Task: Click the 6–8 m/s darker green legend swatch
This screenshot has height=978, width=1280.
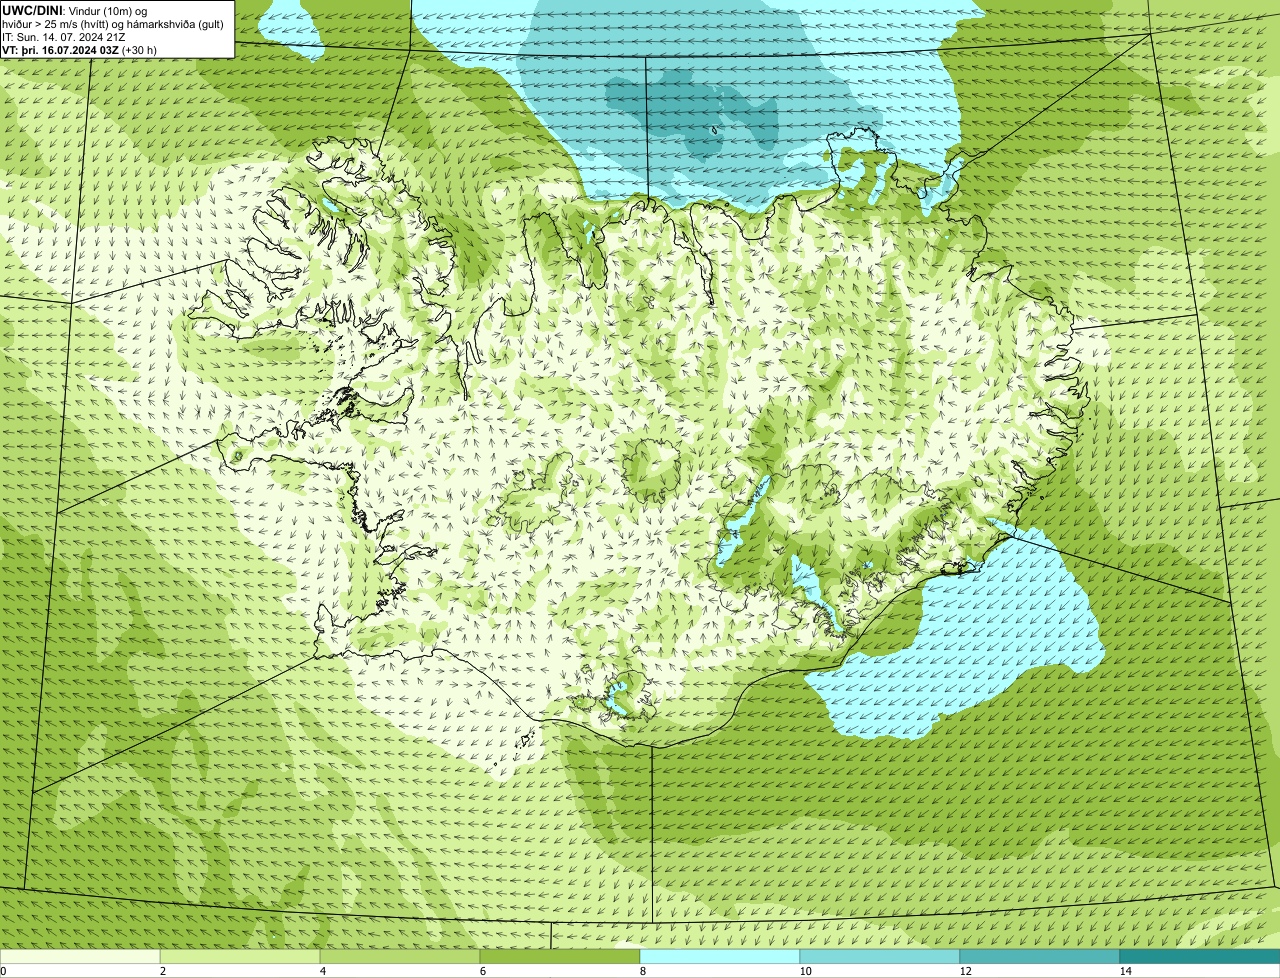Action: (x=560, y=956)
